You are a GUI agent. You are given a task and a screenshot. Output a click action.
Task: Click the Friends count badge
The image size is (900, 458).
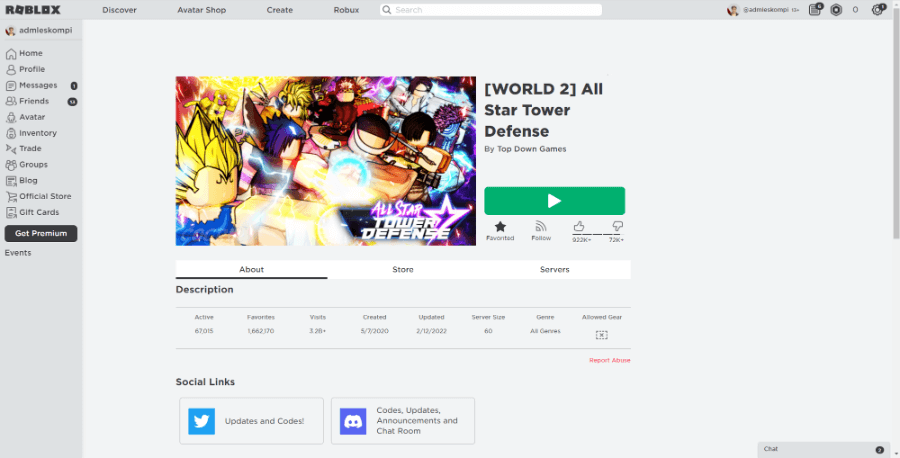[72, 102]
